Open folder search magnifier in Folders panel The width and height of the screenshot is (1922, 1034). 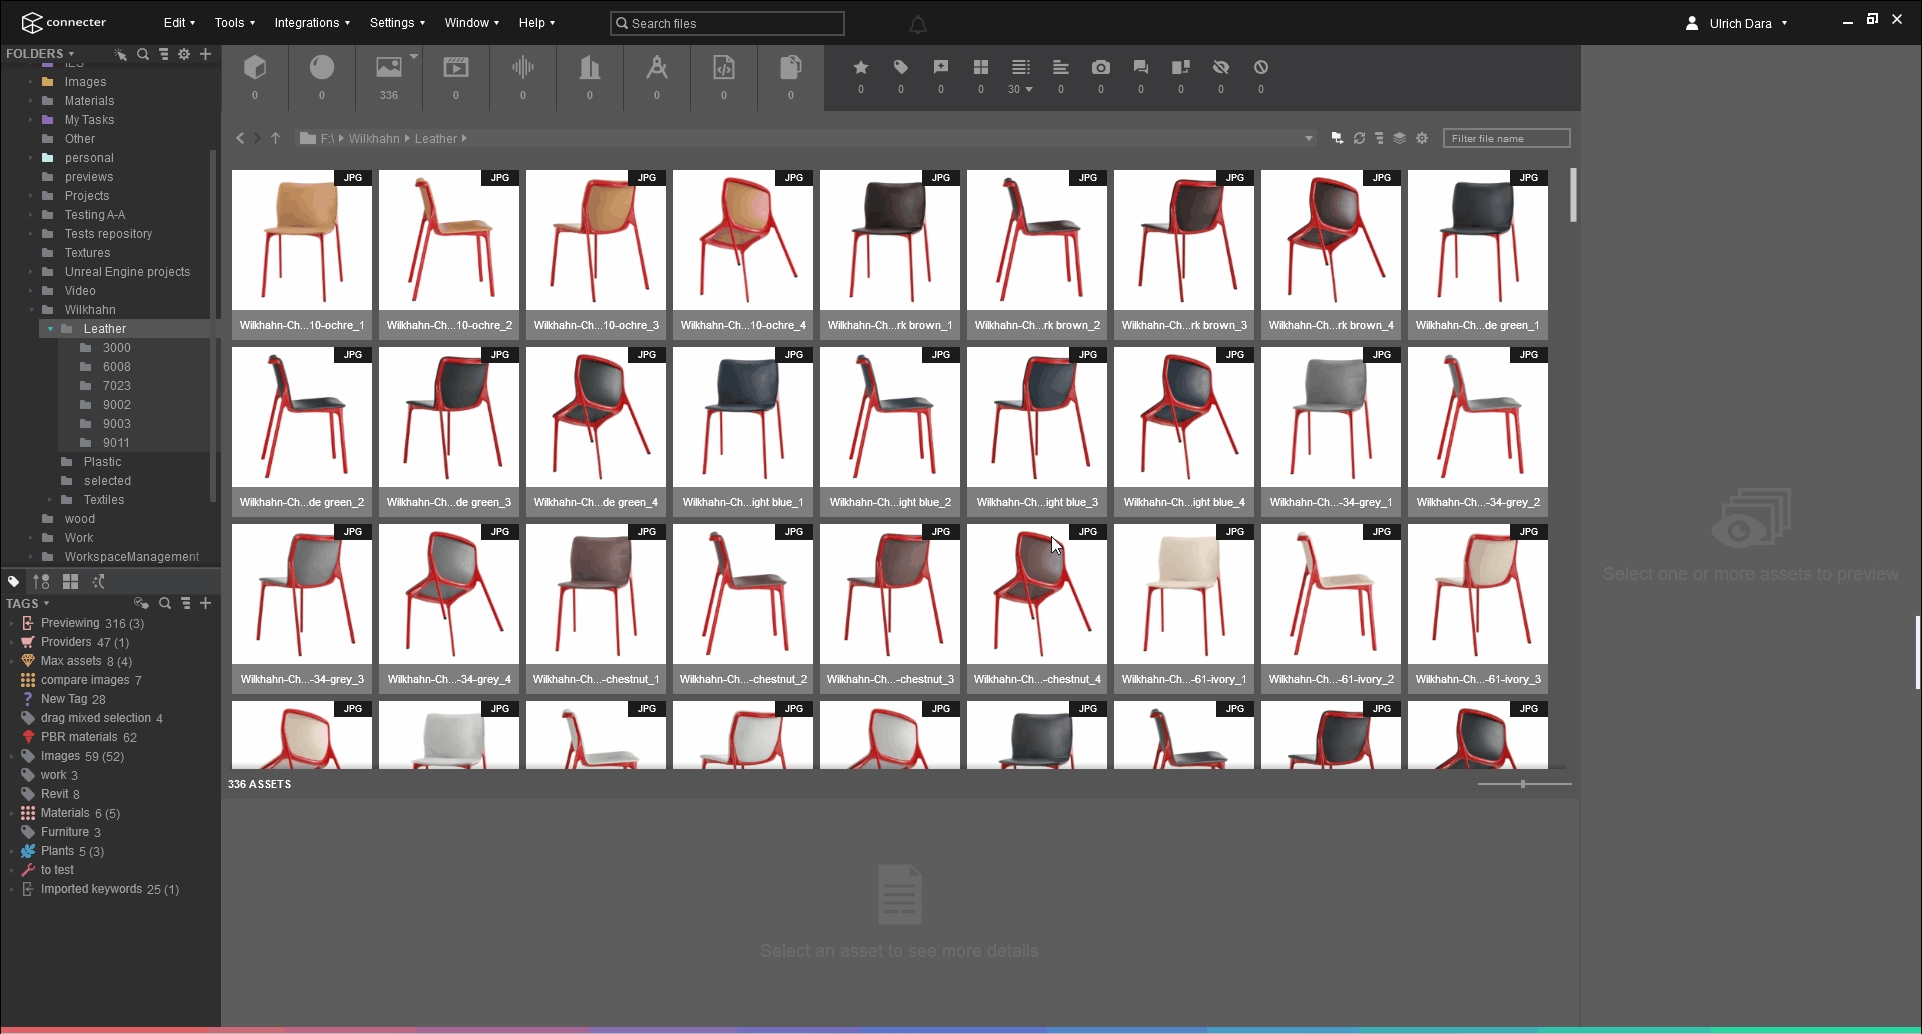[143, 54]
